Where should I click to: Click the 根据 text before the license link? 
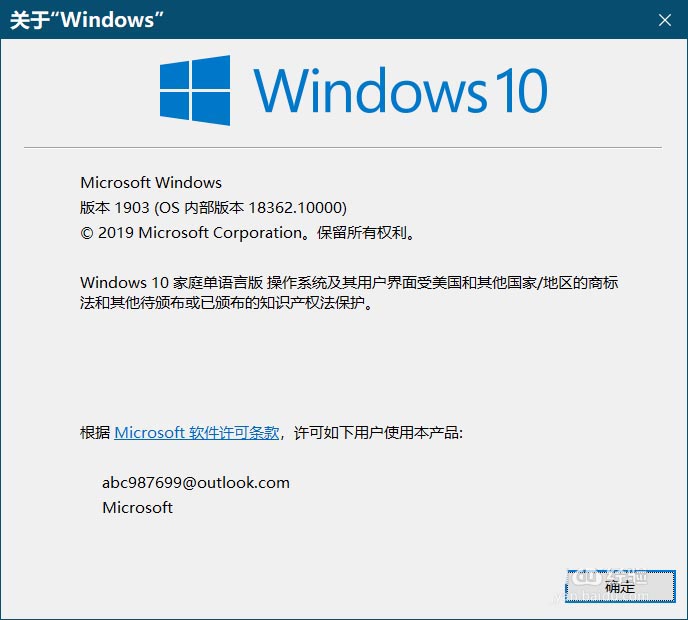coord(95,433)
